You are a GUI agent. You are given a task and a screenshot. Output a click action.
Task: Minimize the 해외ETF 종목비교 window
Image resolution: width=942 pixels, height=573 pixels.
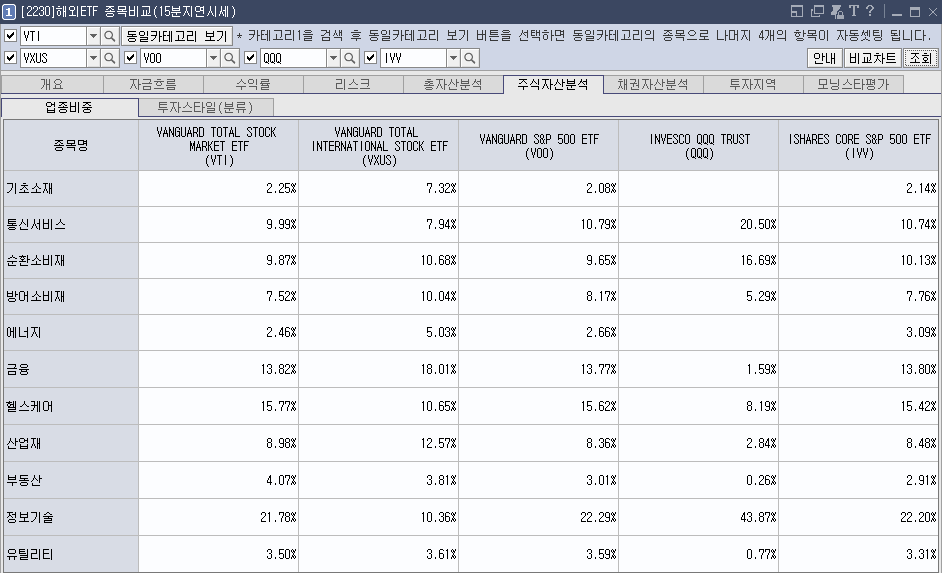897,12
